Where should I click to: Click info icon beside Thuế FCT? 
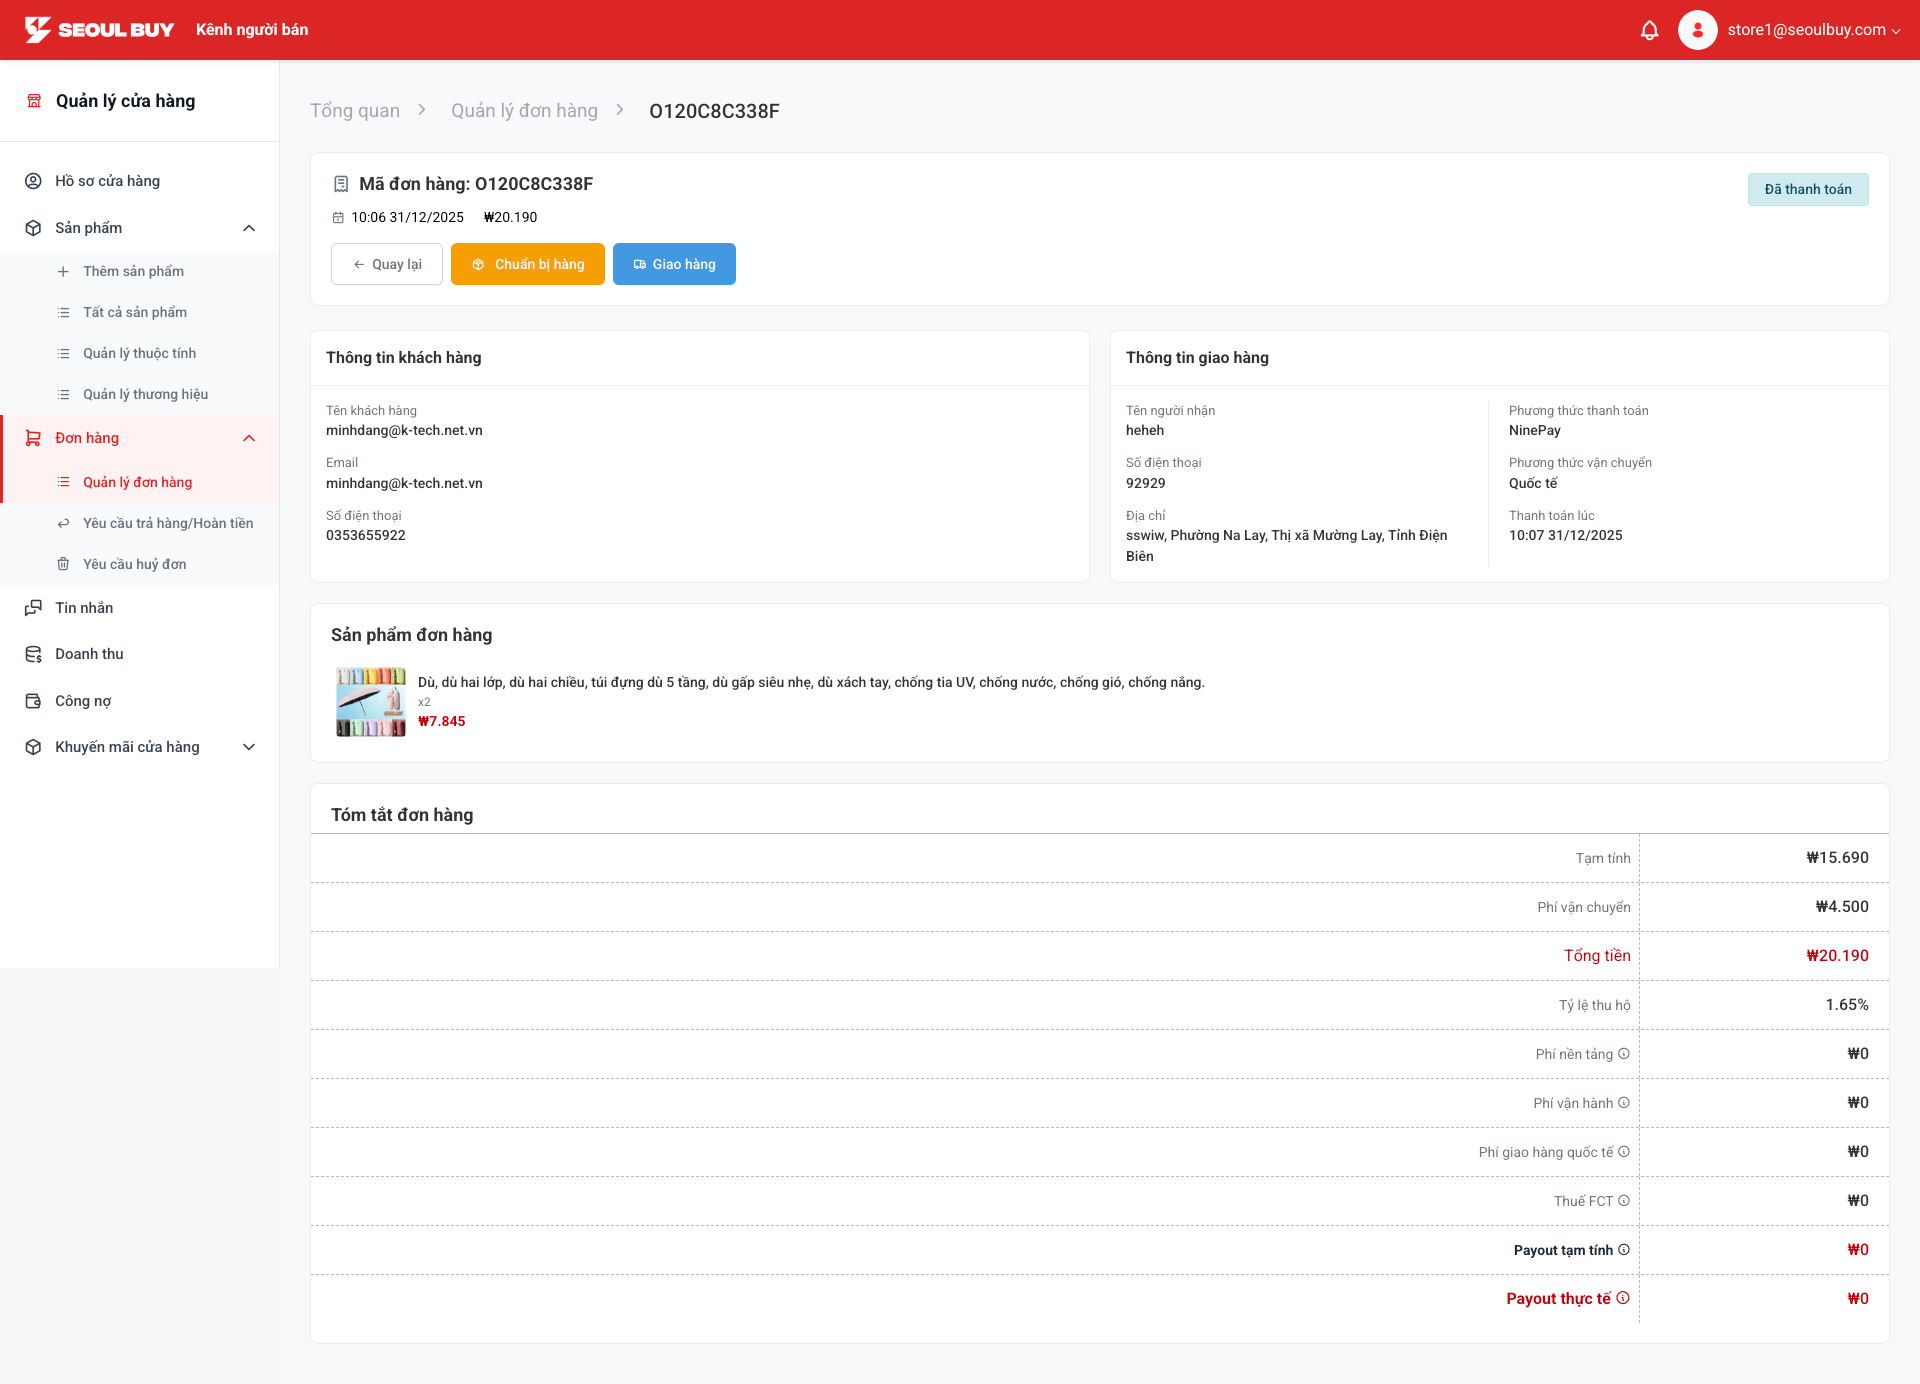pos(1624,1200)
